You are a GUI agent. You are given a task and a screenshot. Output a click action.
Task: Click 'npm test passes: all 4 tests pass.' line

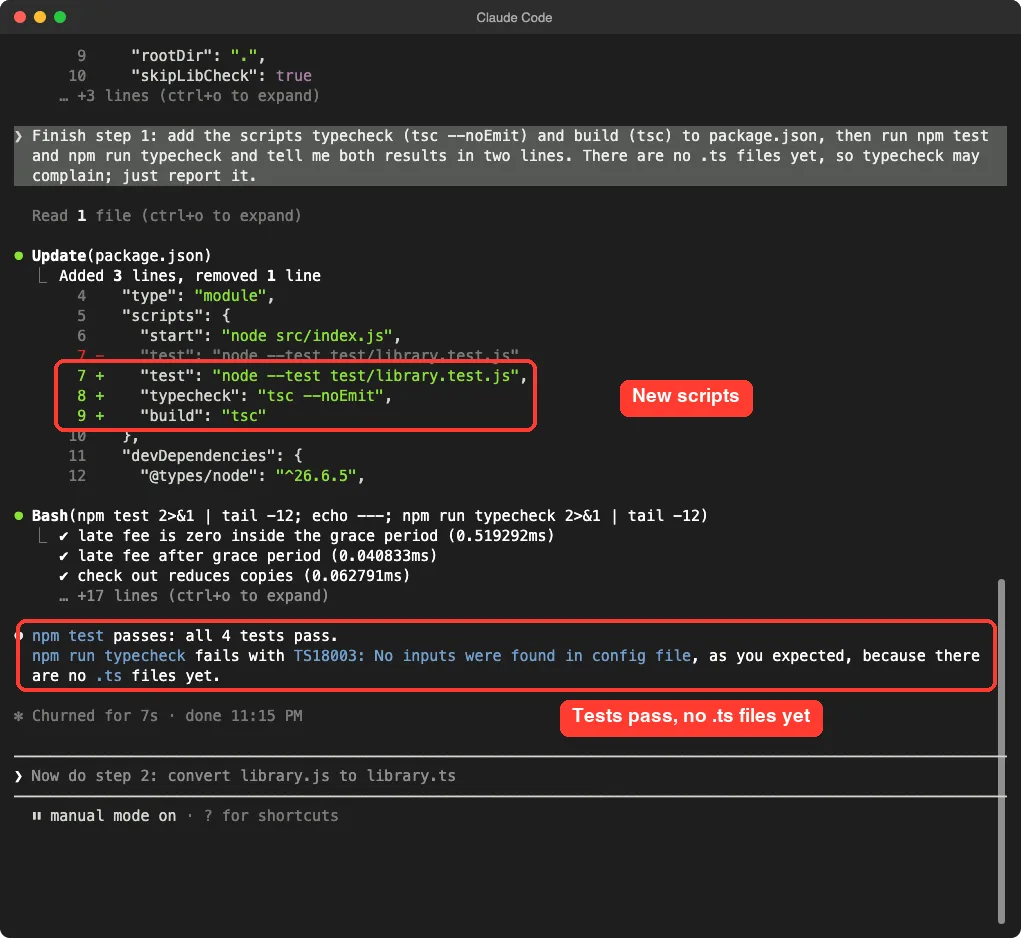click(x=185, y=636)
